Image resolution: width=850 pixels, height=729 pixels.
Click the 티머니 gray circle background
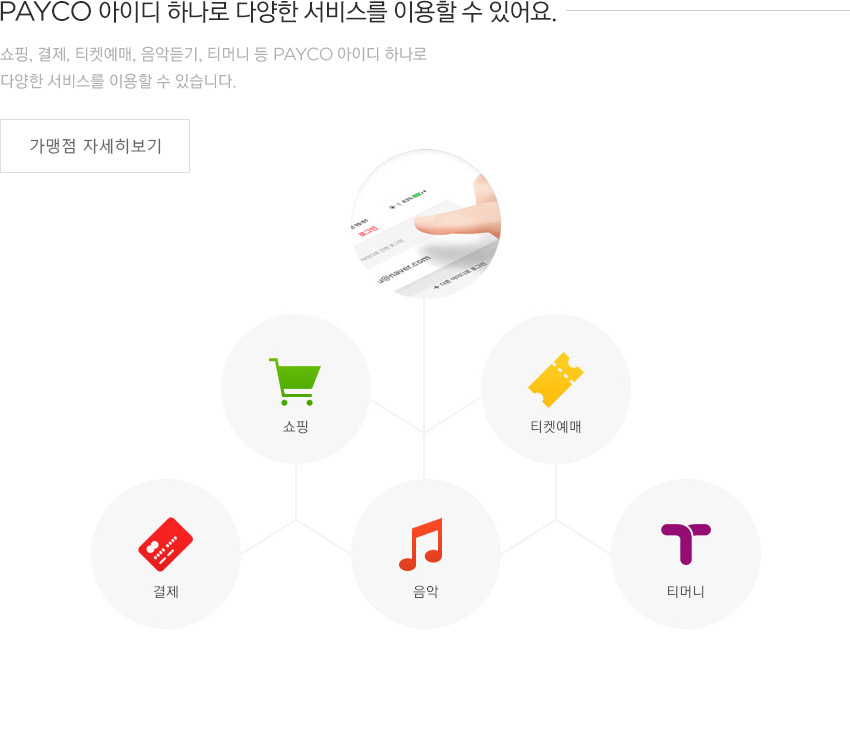[x=686, y=554]
